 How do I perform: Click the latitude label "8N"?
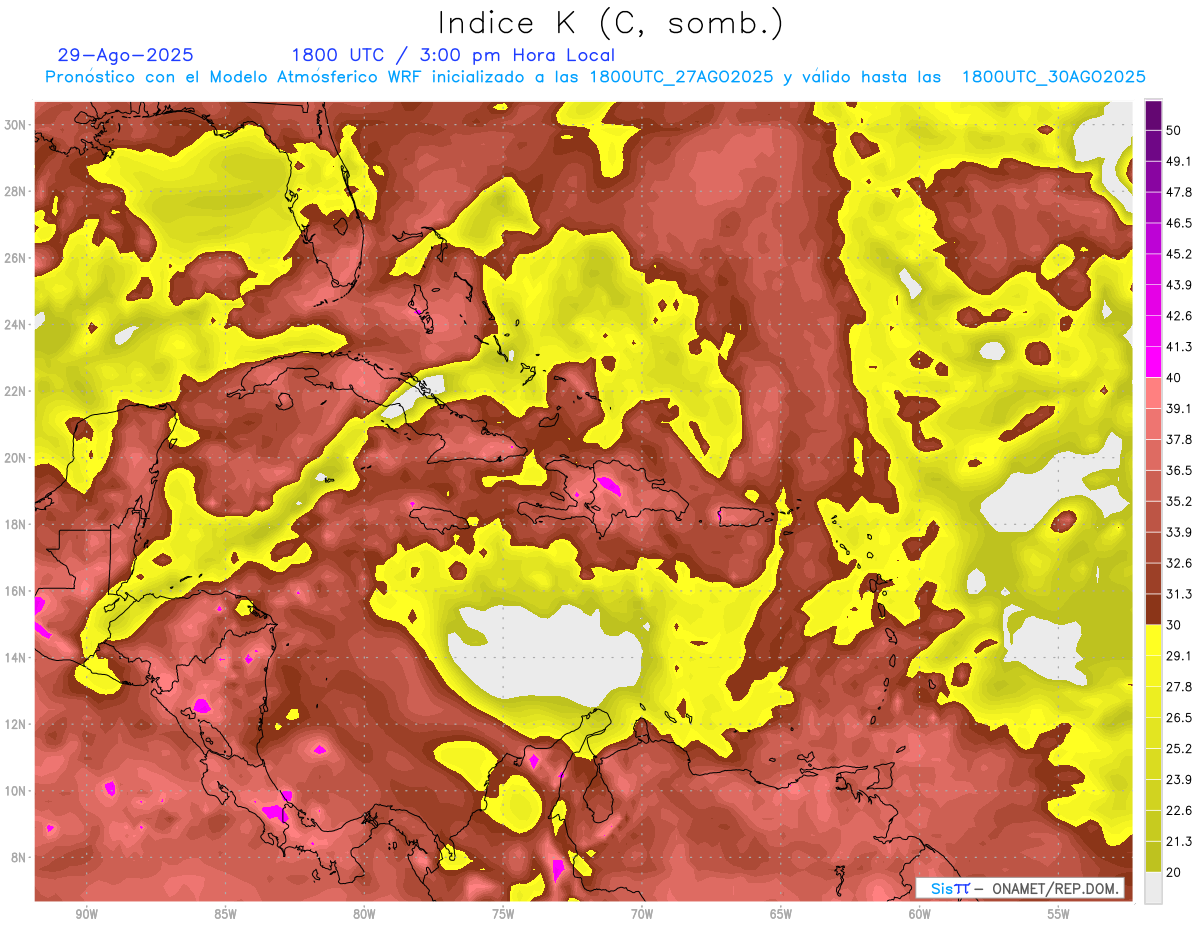click(20, 857)
